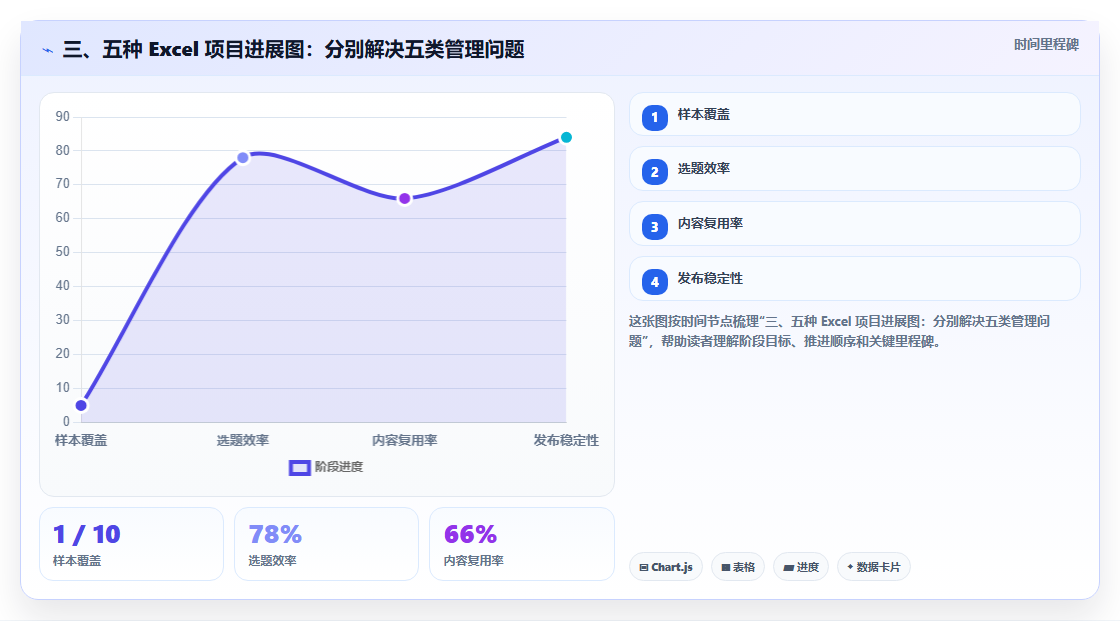
Task: Click the x-axis label 发布稳定性
Action: click(566, 441)
